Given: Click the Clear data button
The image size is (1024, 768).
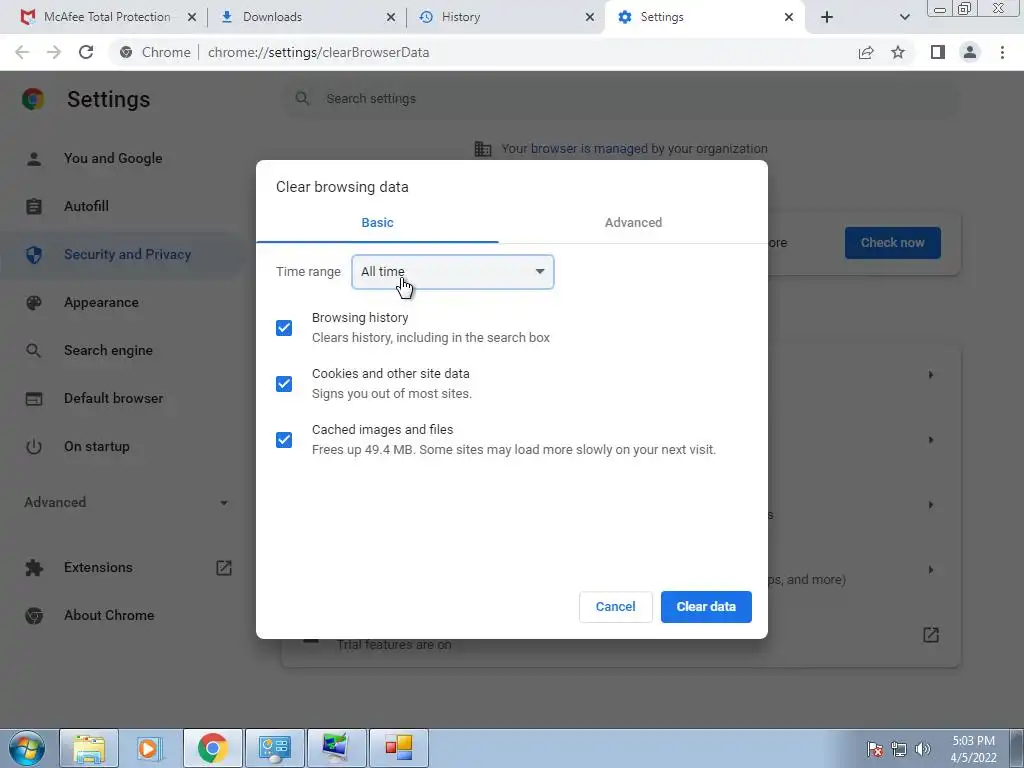Looking at the screenshot, I should [x=706, y=607].
